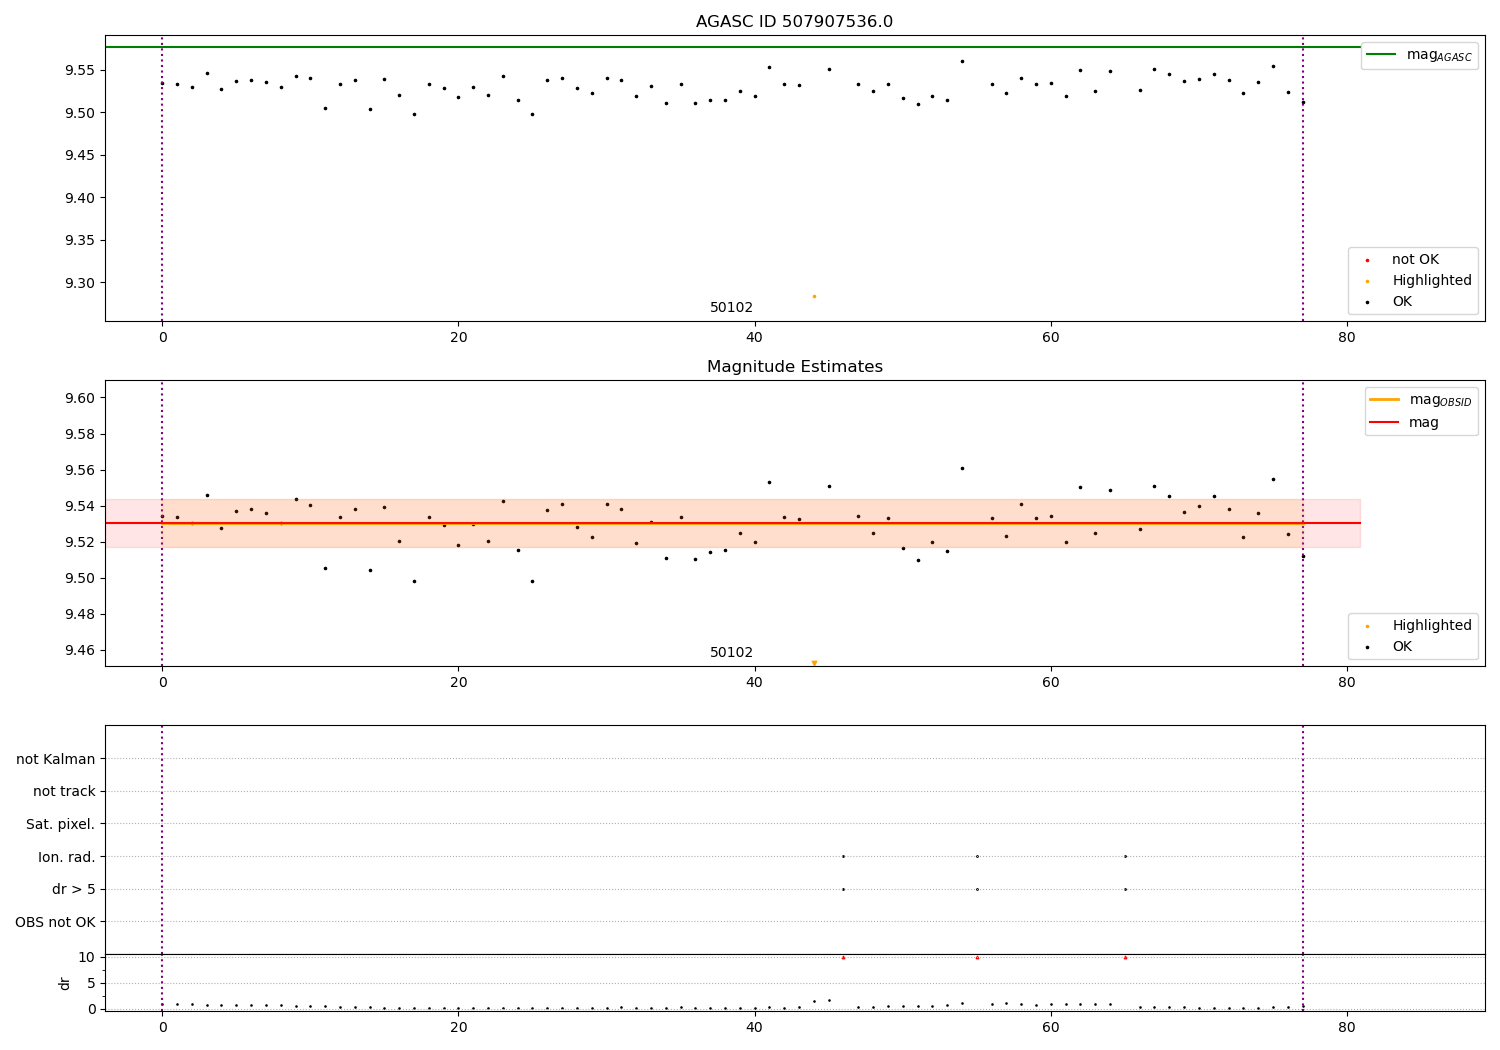Click the 60 x-tick under Magnitude Estimates plot
This screenshot has height=1050, width=1500.
pos(1050,682)
